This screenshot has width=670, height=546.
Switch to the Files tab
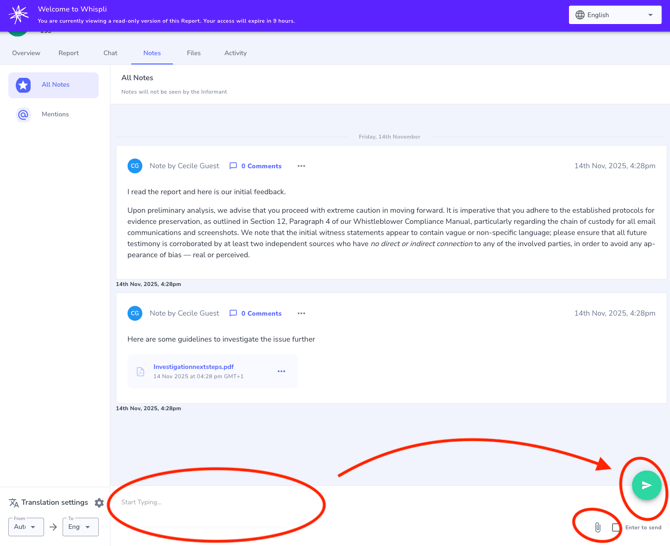[193, 53]
